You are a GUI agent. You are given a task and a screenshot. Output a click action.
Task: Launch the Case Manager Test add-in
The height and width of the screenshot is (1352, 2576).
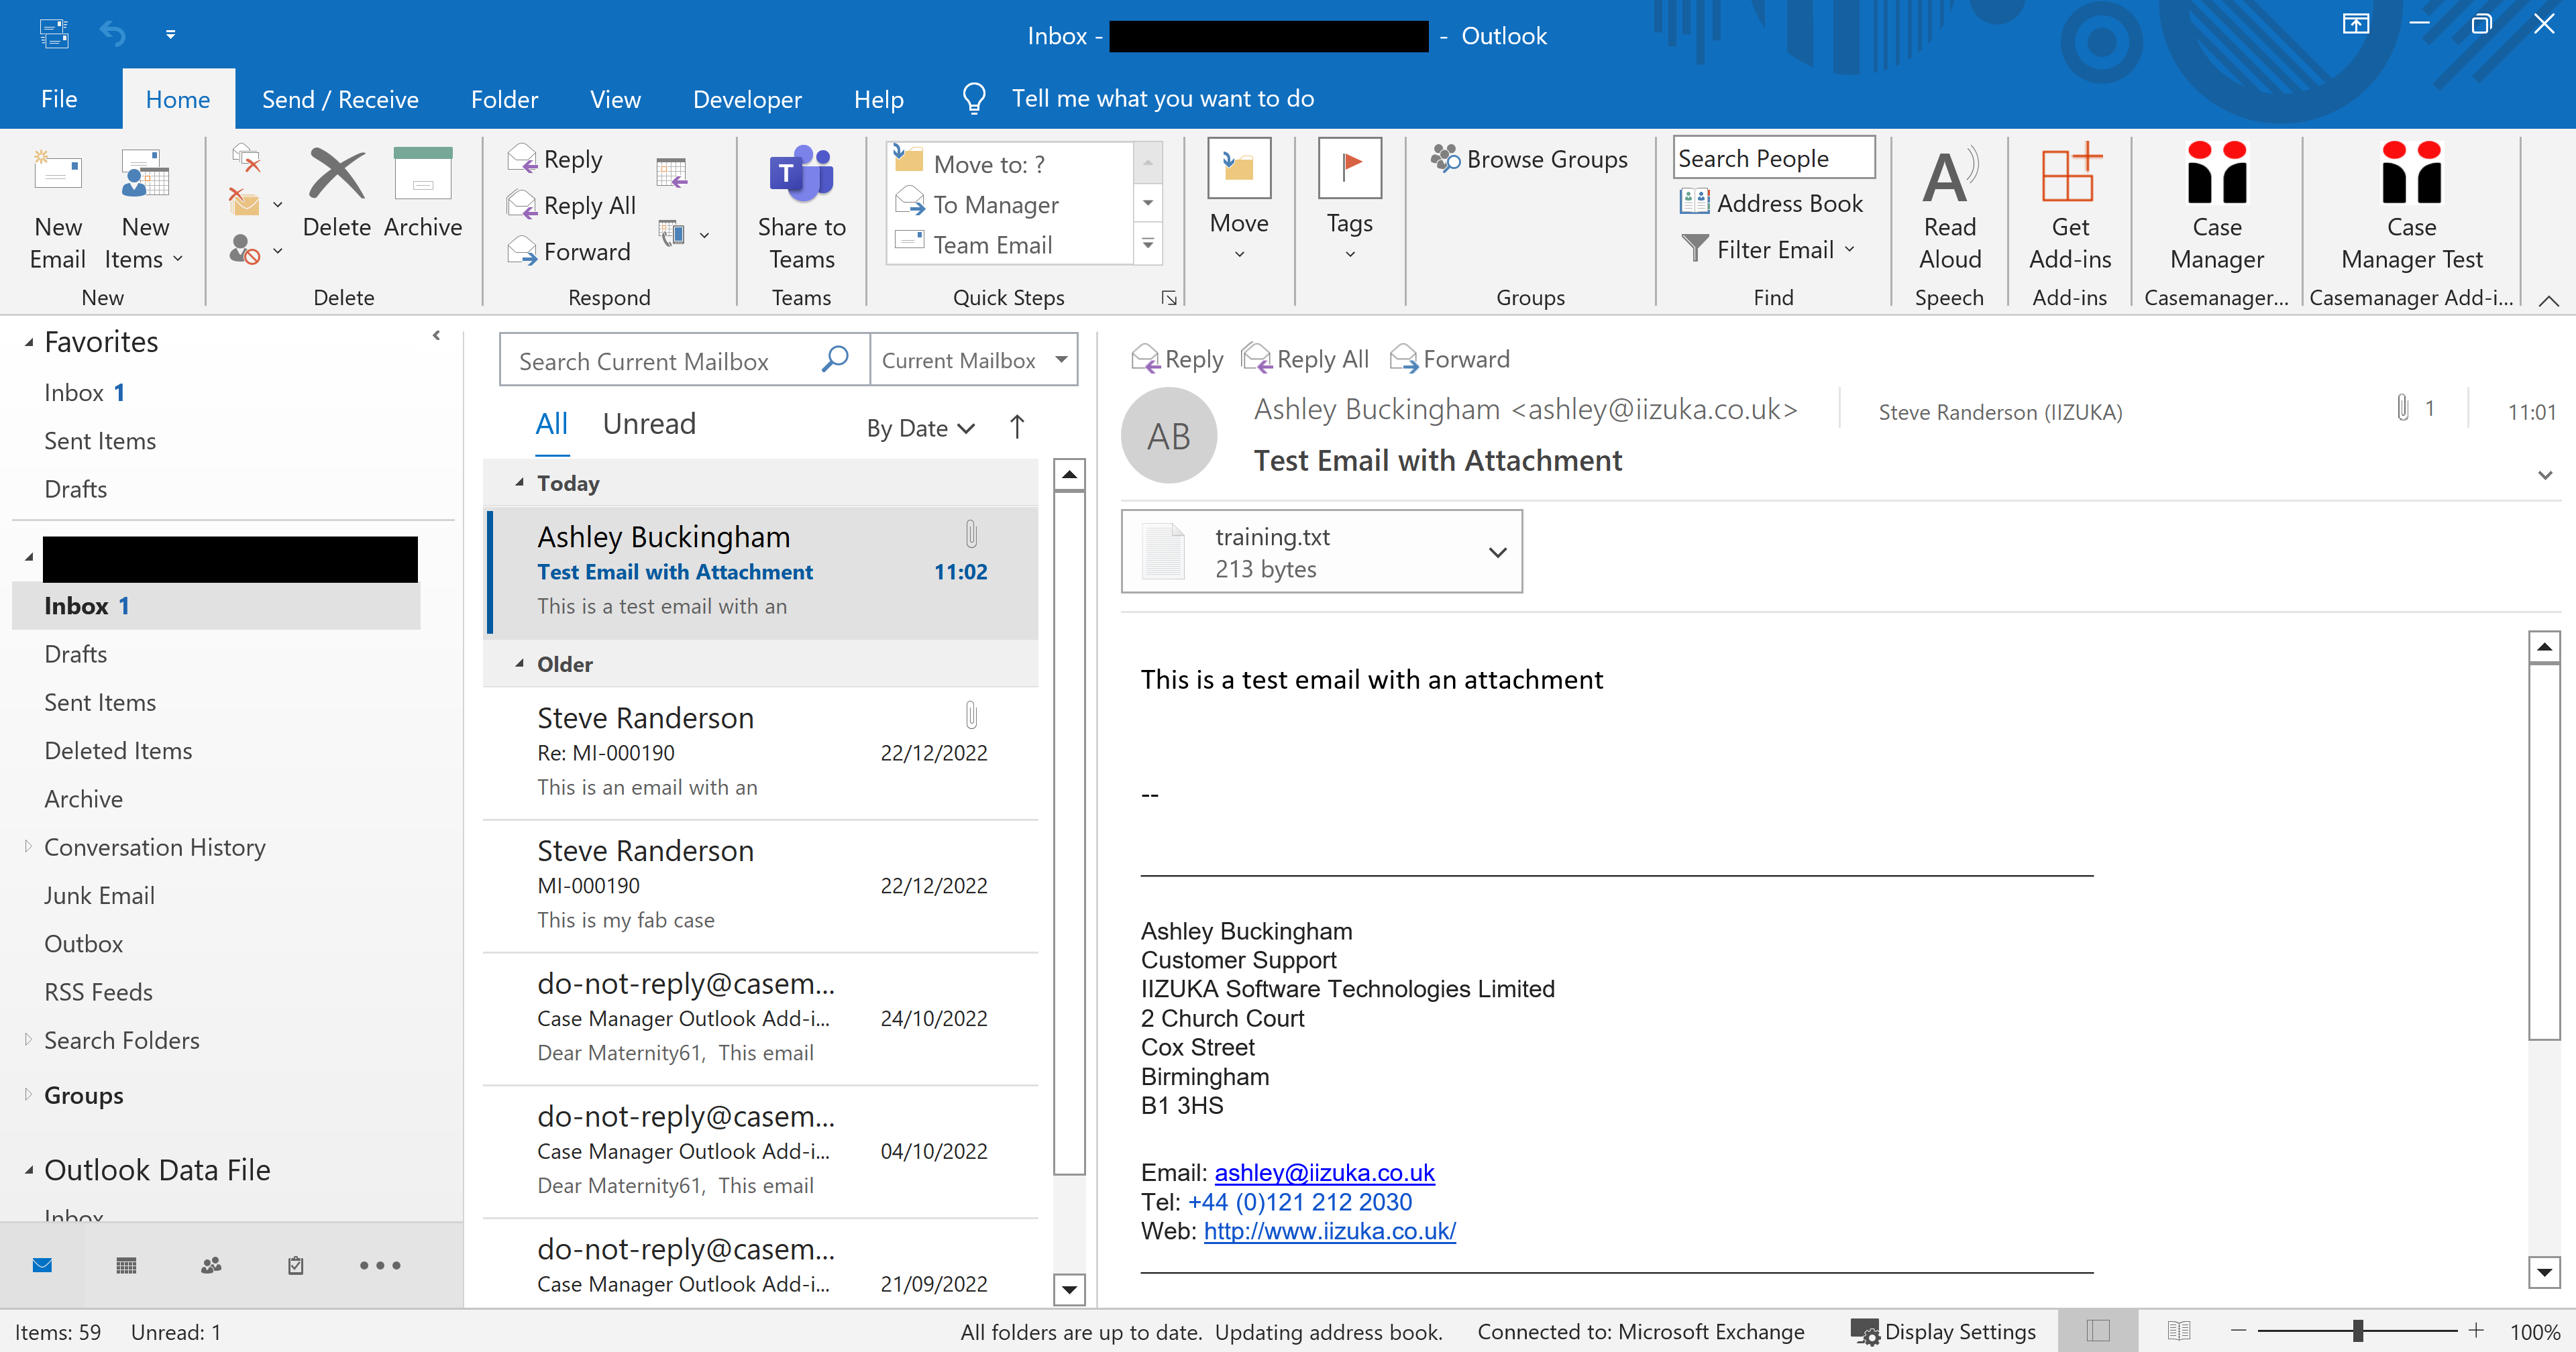(x=2411, y=207)
